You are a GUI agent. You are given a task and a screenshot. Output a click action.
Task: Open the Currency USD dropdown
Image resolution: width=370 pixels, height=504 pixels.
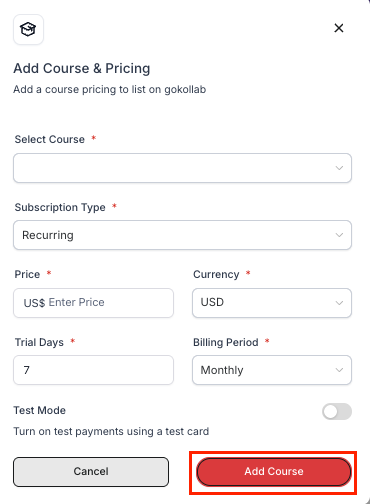pyautogui.click(x=272, y=303)
